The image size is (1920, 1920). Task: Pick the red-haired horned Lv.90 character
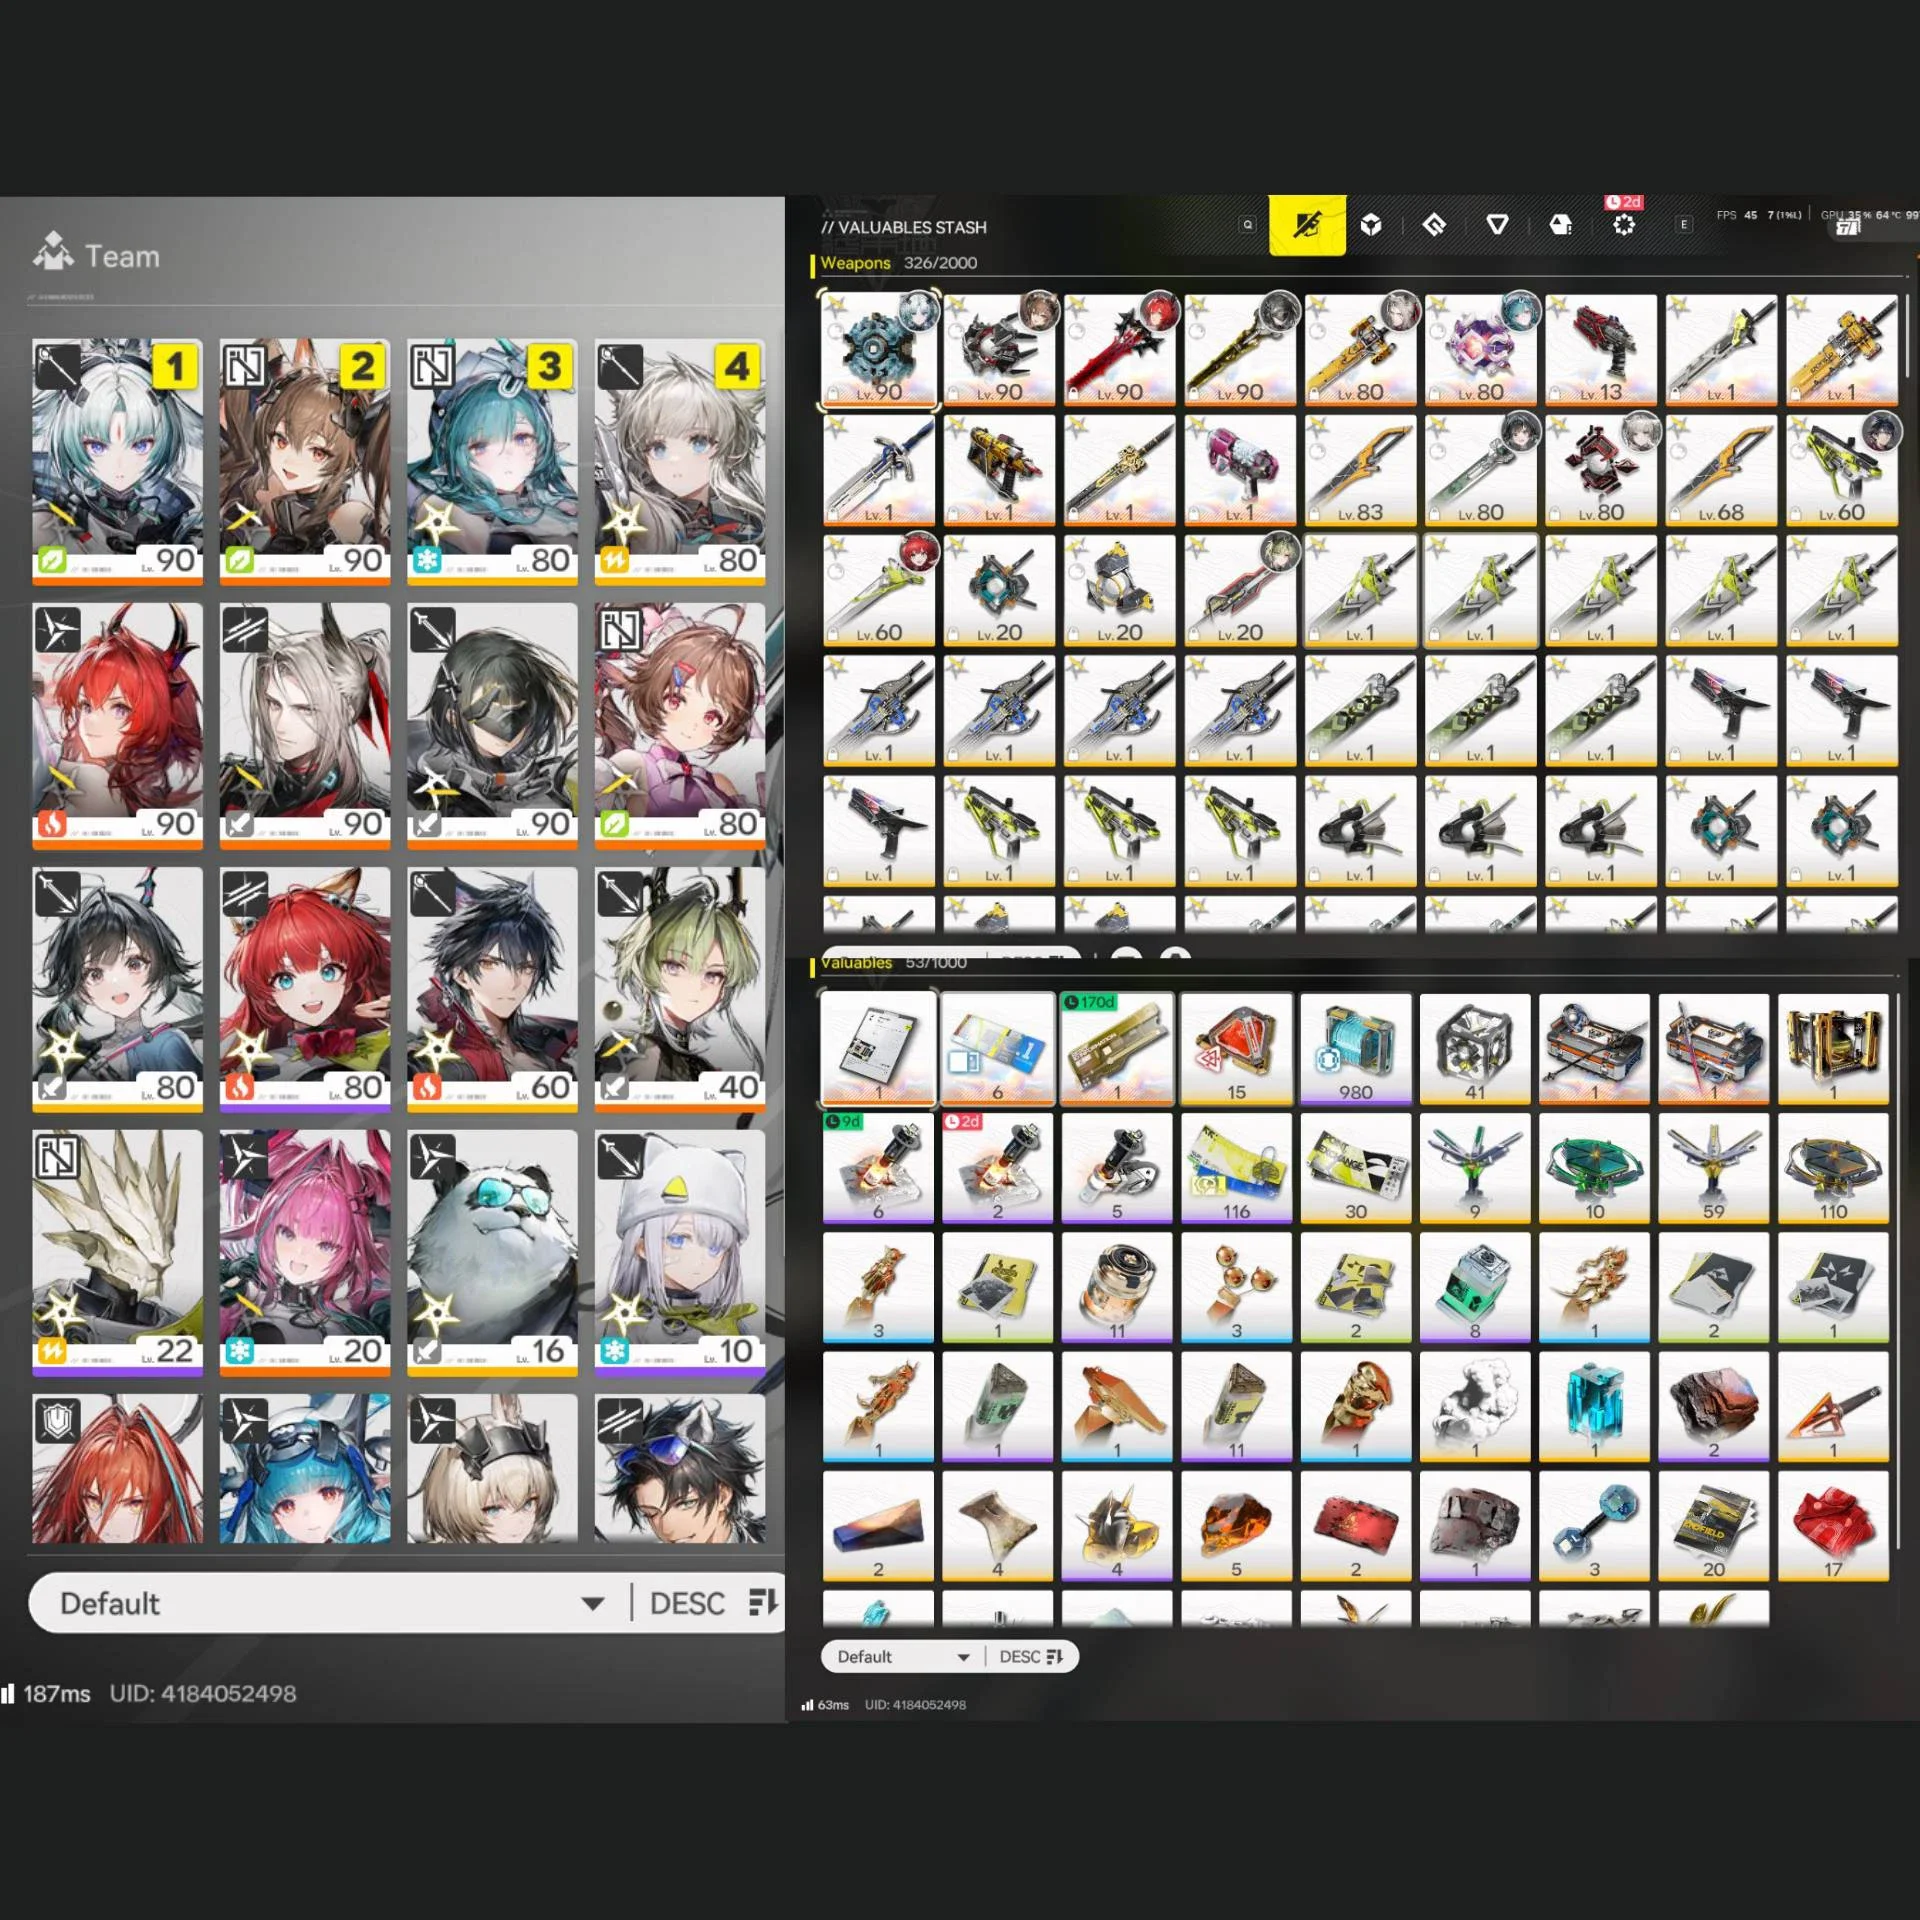117,725
